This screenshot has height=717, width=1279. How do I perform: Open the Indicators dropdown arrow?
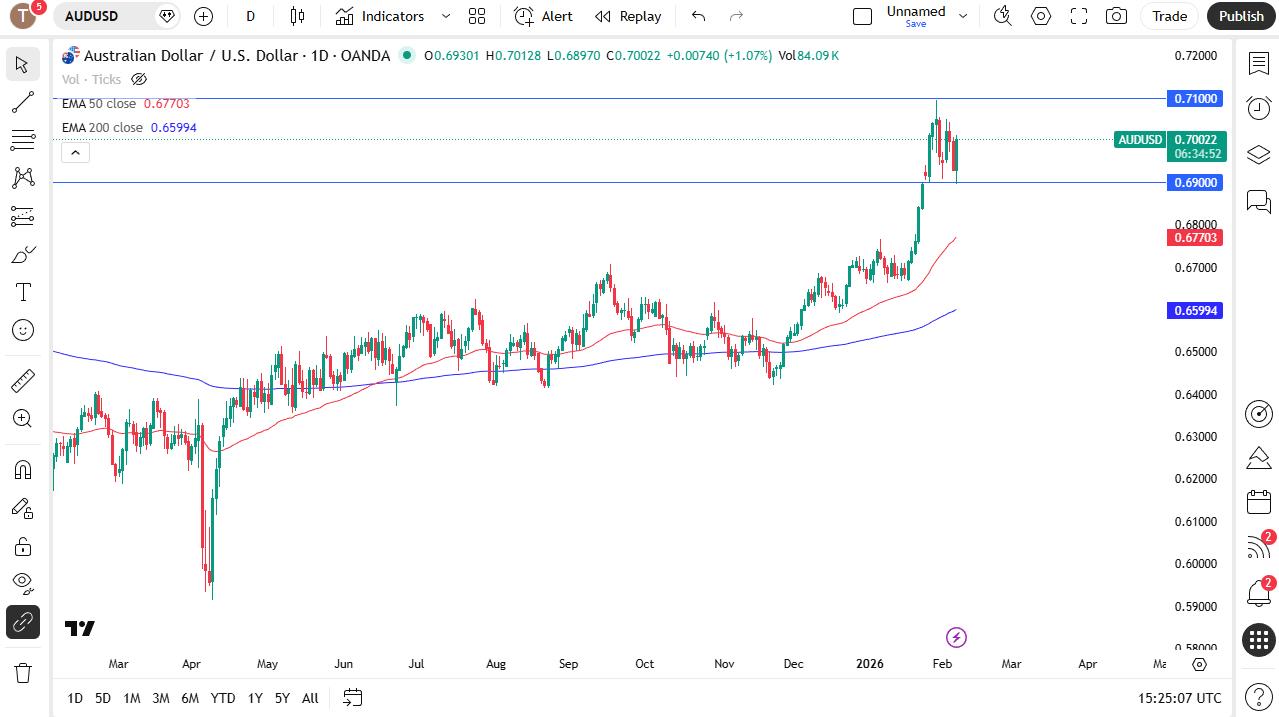click(x=446, y=16)
